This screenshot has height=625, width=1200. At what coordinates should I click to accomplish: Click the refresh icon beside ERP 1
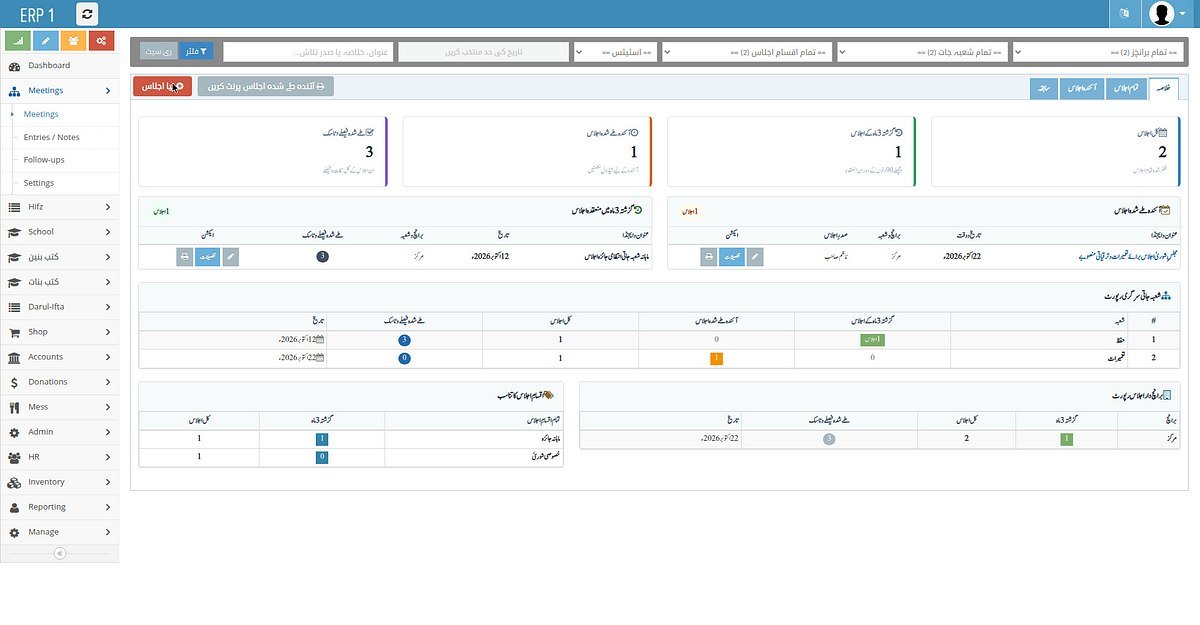[x=87, y=14]
